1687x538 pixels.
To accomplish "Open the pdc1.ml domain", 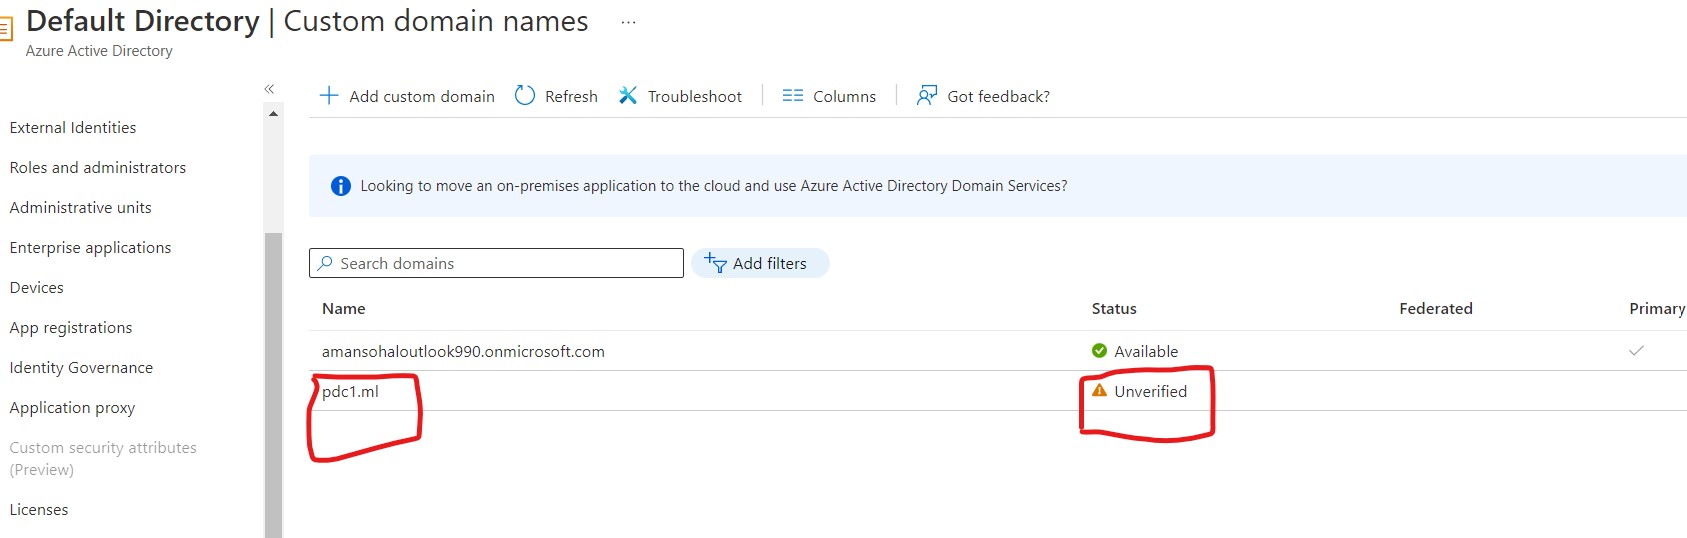I will tap(350, 392).
